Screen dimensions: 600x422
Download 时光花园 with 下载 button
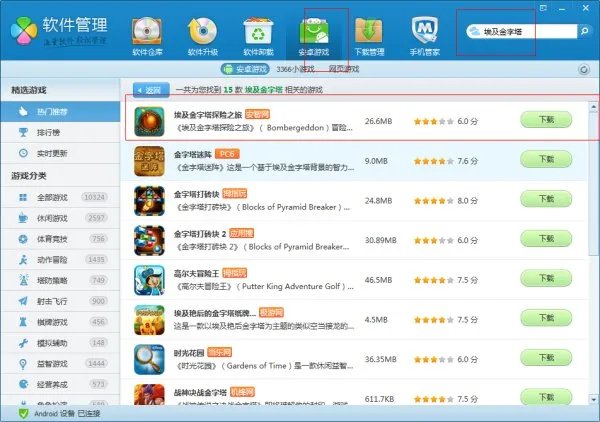[x=546, y=358]
